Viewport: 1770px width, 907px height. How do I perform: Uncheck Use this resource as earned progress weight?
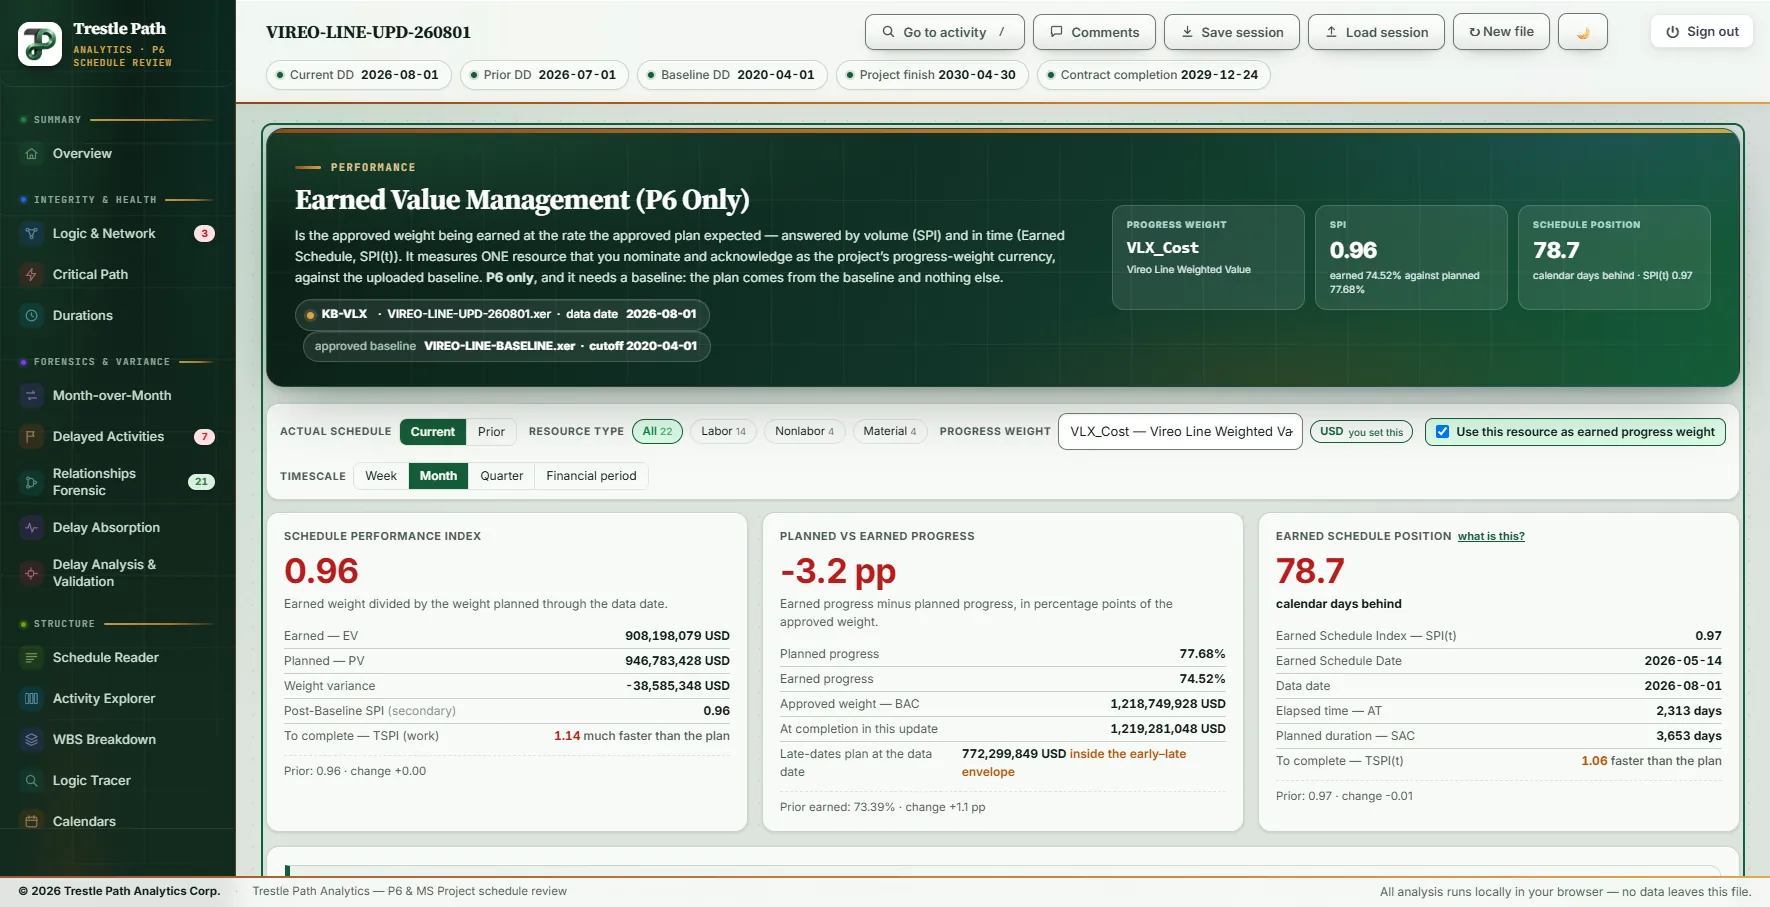click(1442, 432)
